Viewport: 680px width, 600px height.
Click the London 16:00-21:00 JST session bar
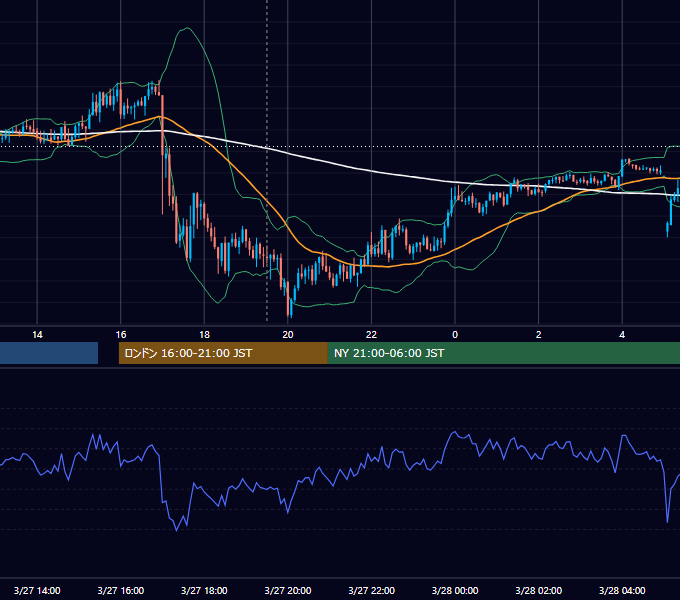pos(223,353)
